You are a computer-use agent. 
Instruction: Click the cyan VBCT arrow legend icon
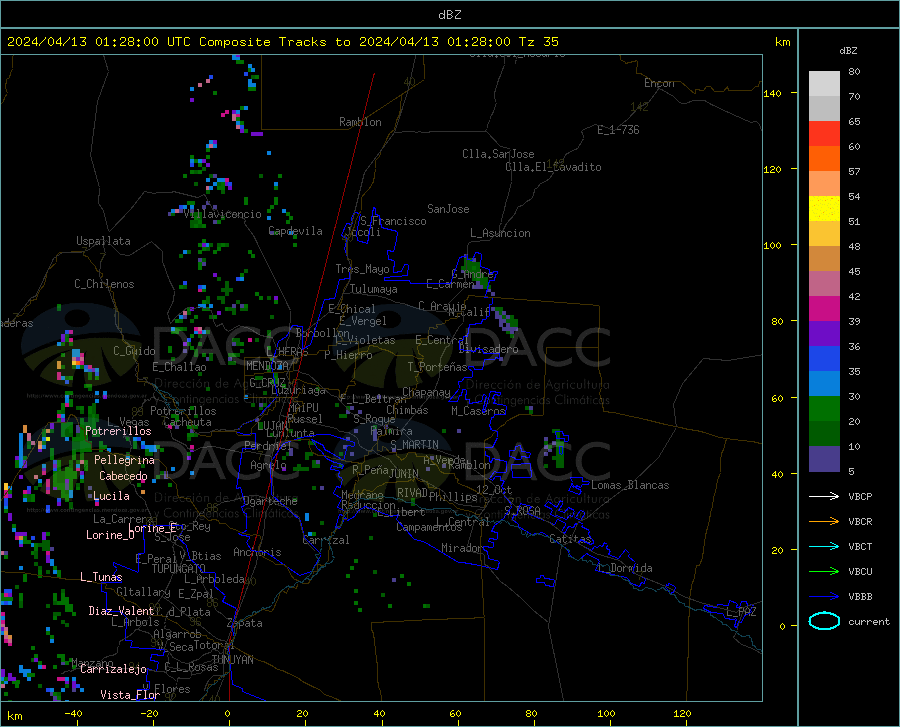click(824, 546)
